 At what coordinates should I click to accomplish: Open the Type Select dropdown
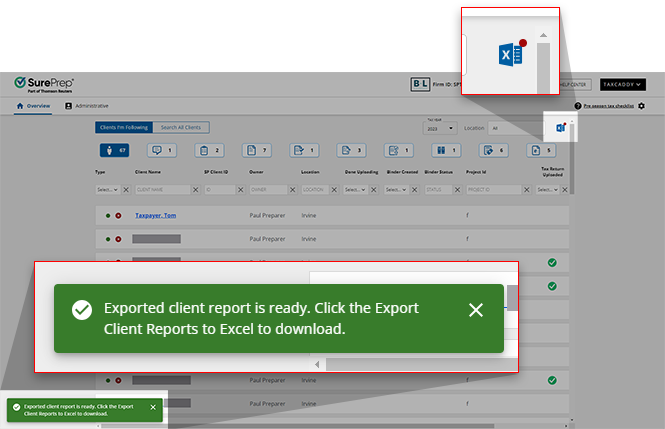click(107, 189)
